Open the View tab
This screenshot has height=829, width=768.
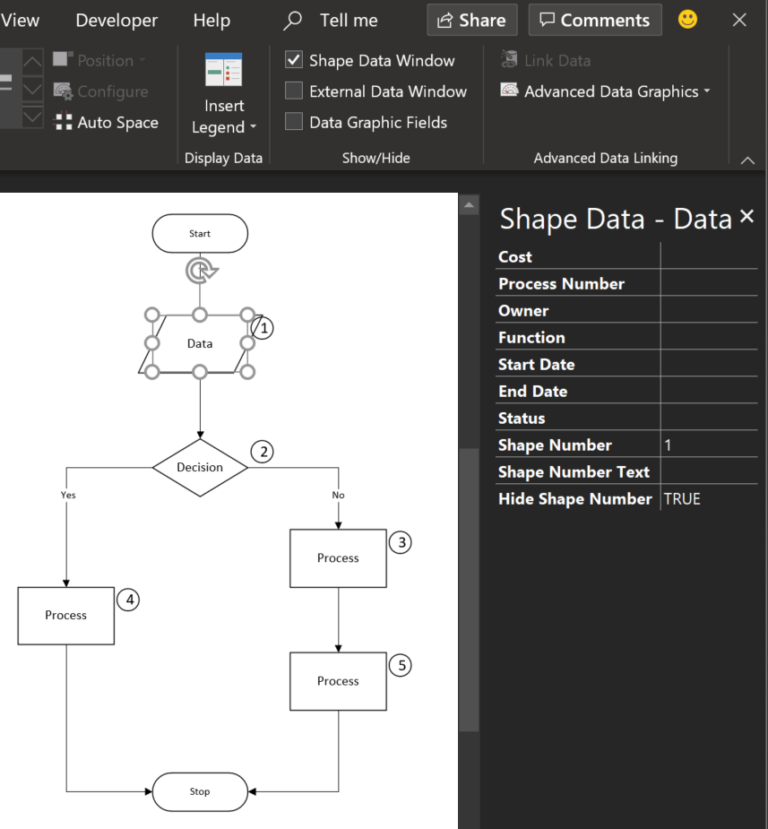click(x=20, y=20)
